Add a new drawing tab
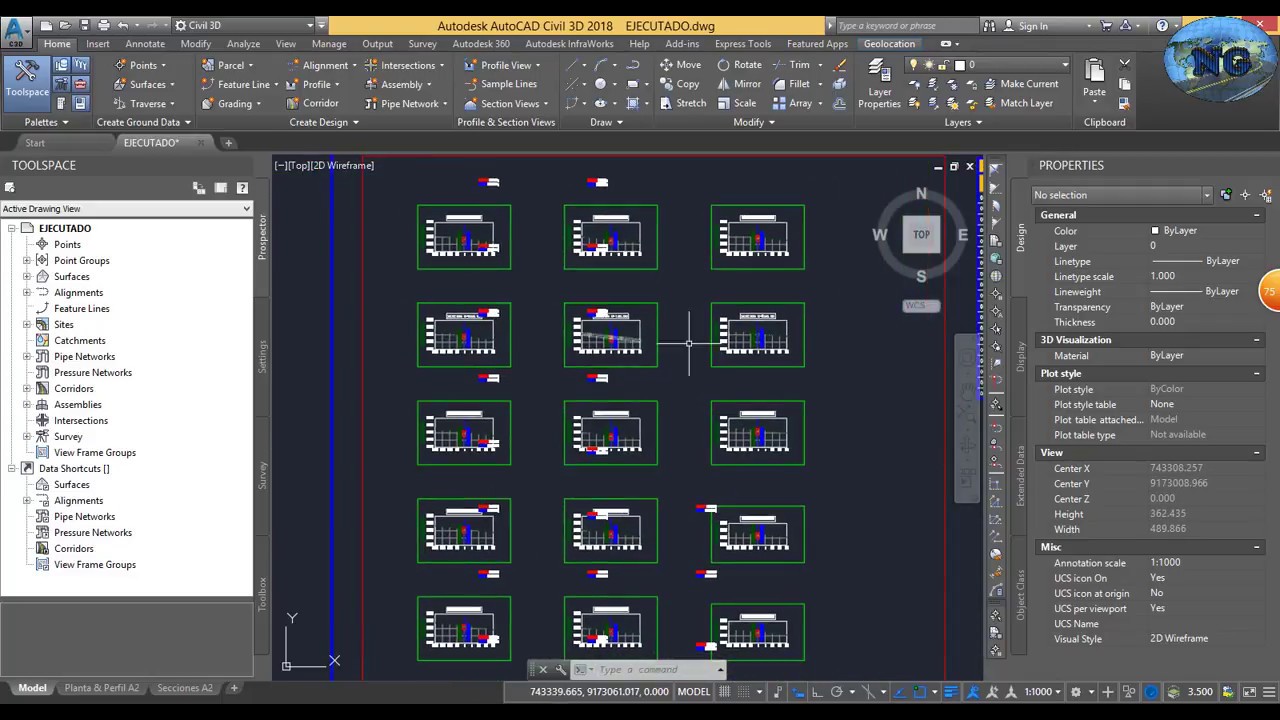Screen dimensions: 1280x720 click(x=228, y=143)
